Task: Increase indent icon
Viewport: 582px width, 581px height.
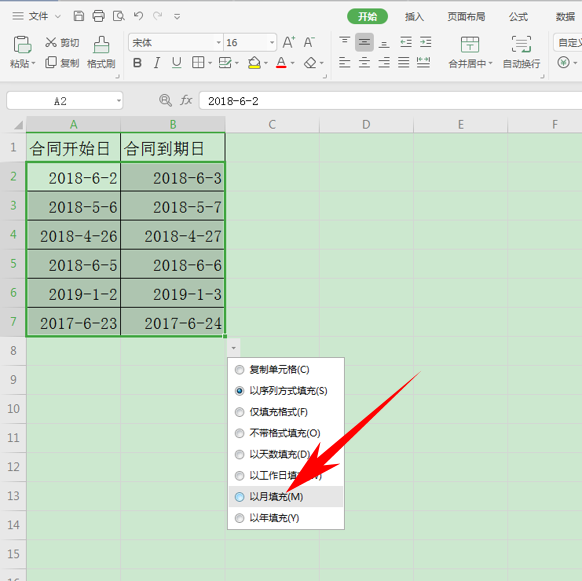Action: pos(425,42)
